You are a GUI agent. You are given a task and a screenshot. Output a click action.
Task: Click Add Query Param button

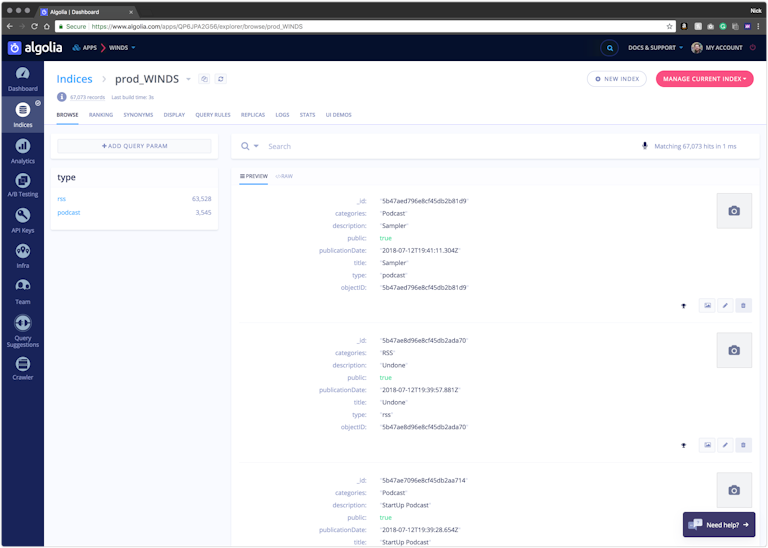(134, 146)
